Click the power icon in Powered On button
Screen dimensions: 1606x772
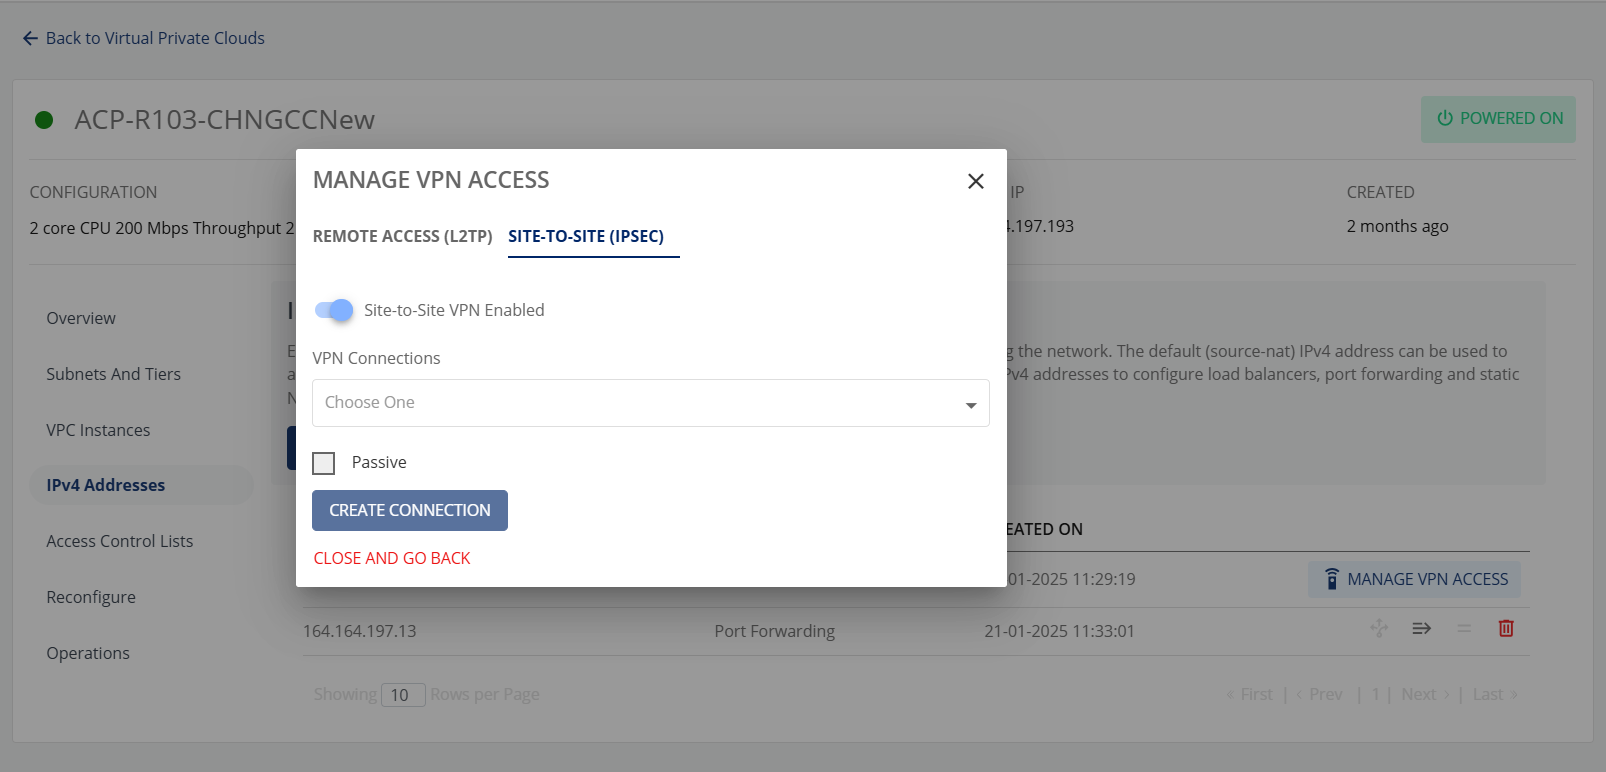[1445, 118]
